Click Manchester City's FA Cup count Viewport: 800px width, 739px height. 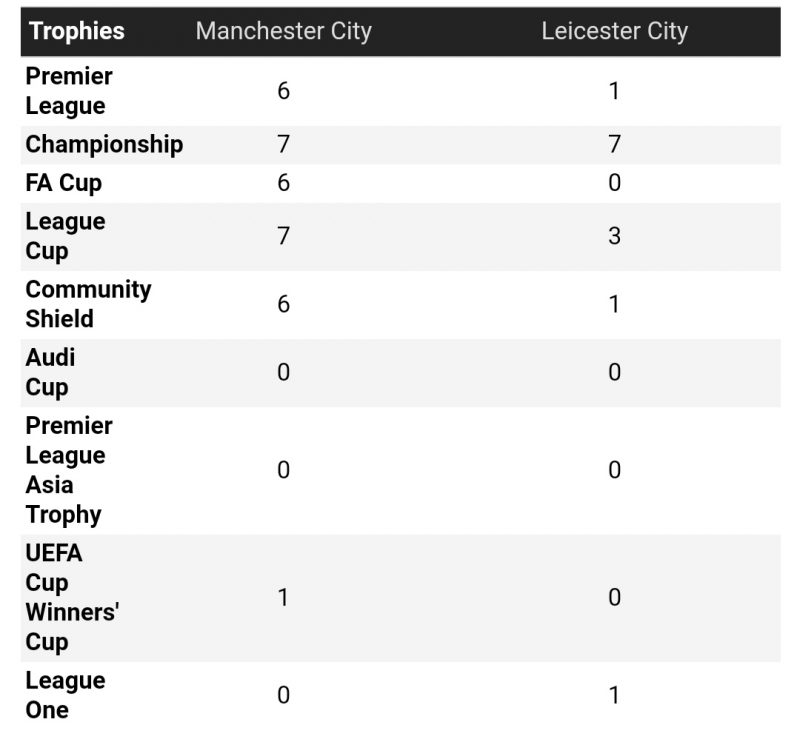pyautogui.click(x=283, y=183)
